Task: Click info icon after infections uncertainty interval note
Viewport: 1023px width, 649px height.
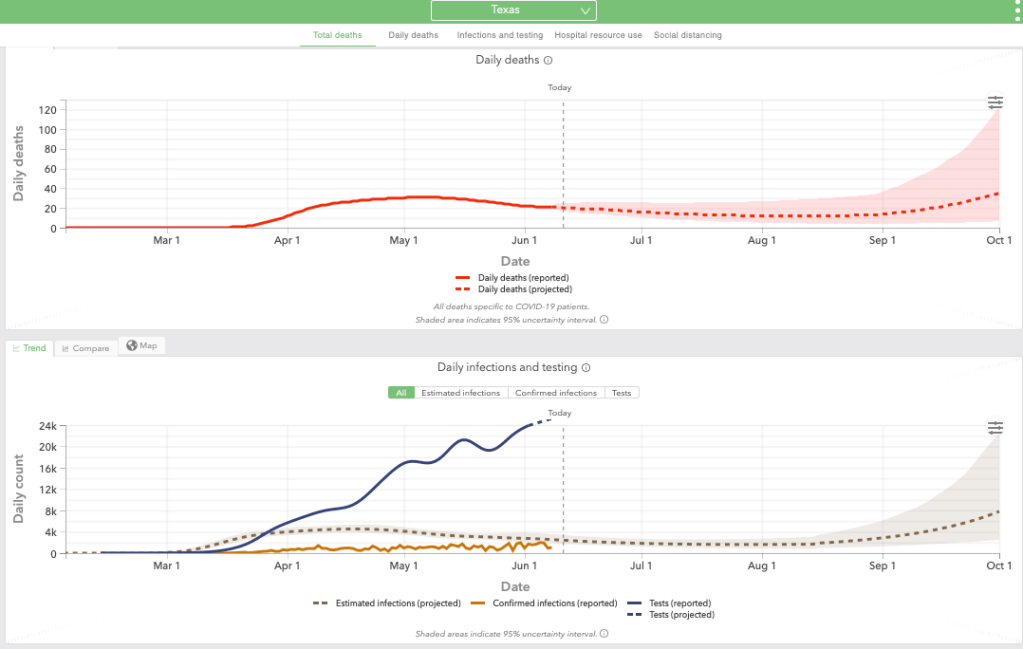Action: [x=604, y=634]
